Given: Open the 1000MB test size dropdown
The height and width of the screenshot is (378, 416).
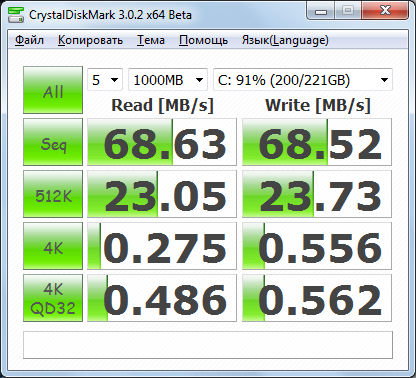Looking at the screenshot, I should tap(168, 80).
